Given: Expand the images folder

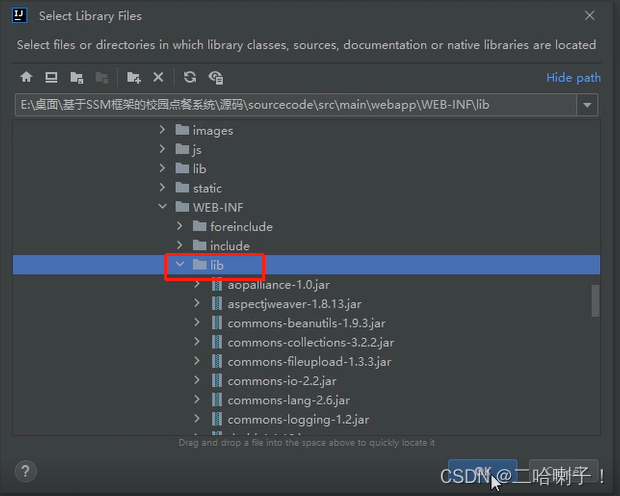Looking at the screenshot, I should [x=162, y=130].
